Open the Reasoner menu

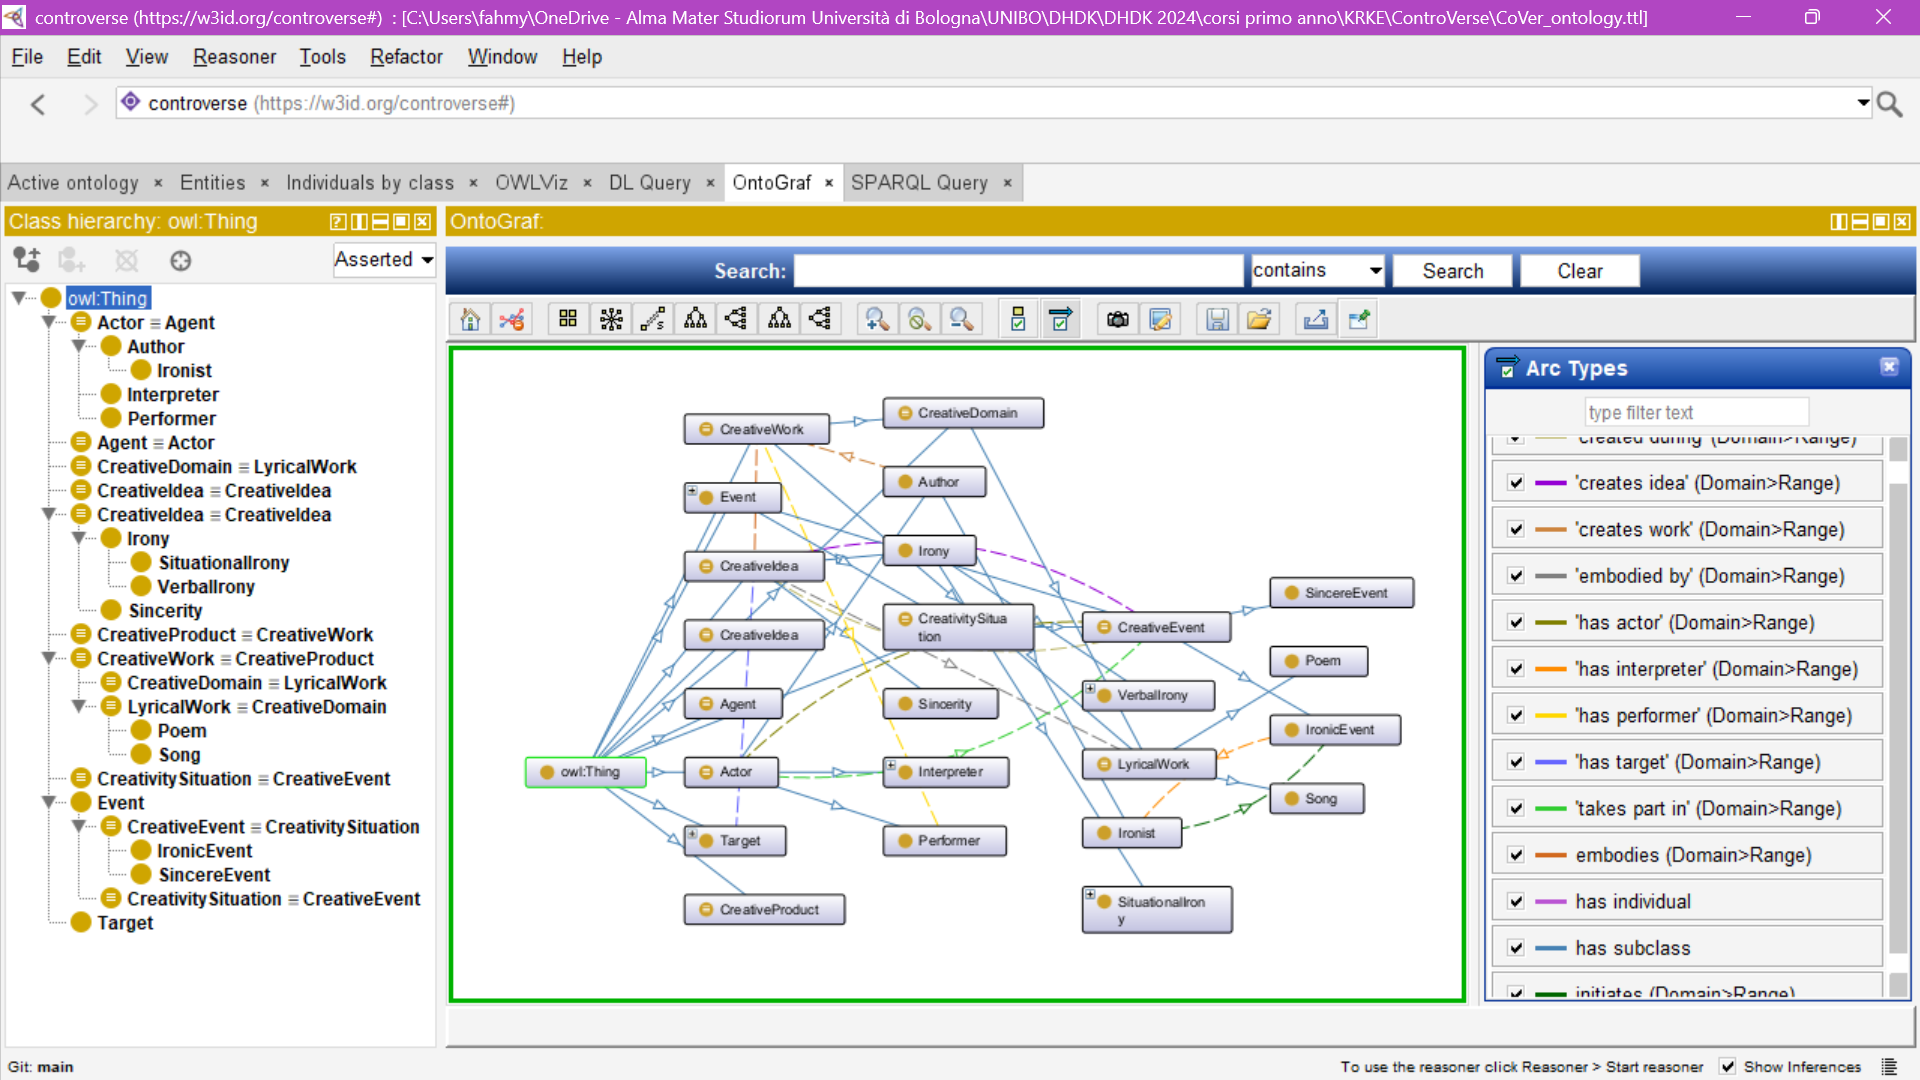point(234,57)
